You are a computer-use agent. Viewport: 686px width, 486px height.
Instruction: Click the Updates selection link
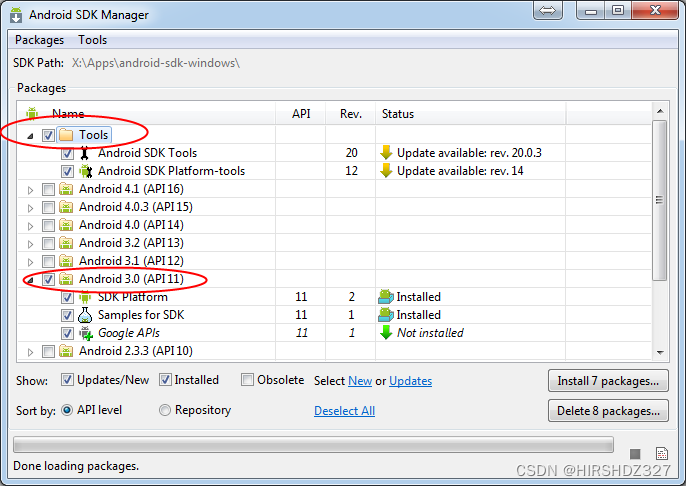pos(410,381)
